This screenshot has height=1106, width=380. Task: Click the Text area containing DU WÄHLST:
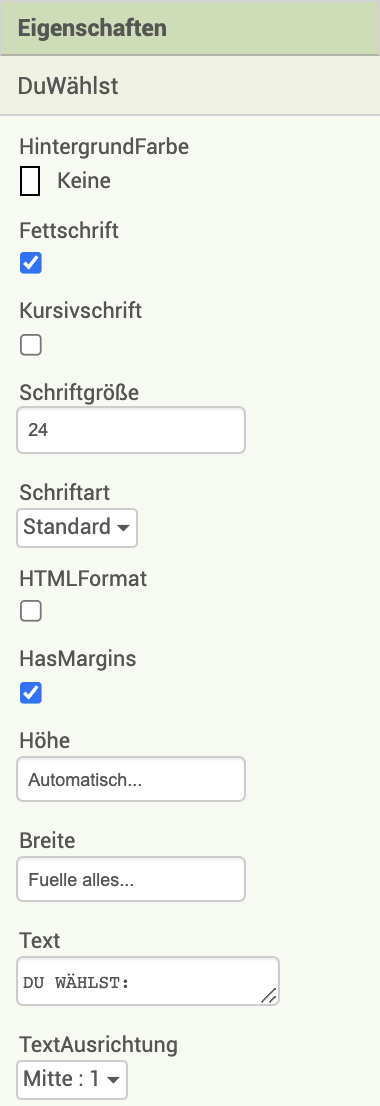click(148, 980)
